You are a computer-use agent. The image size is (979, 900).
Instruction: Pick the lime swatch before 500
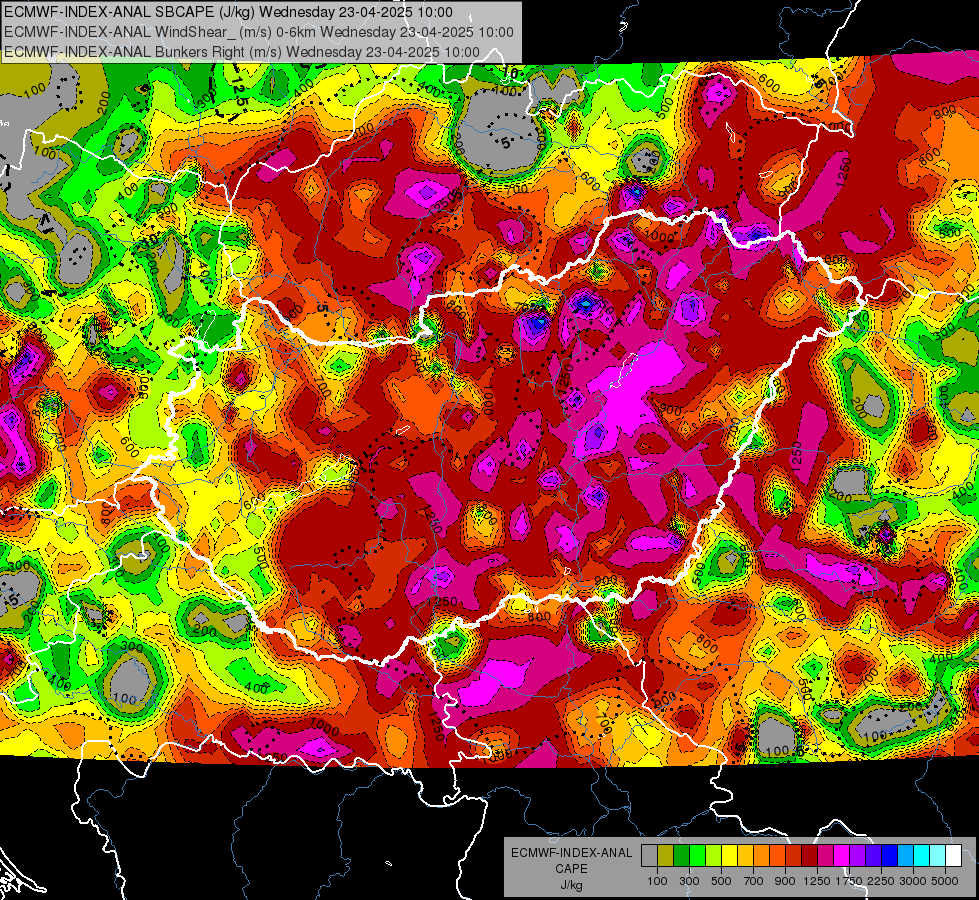[714, 855]
